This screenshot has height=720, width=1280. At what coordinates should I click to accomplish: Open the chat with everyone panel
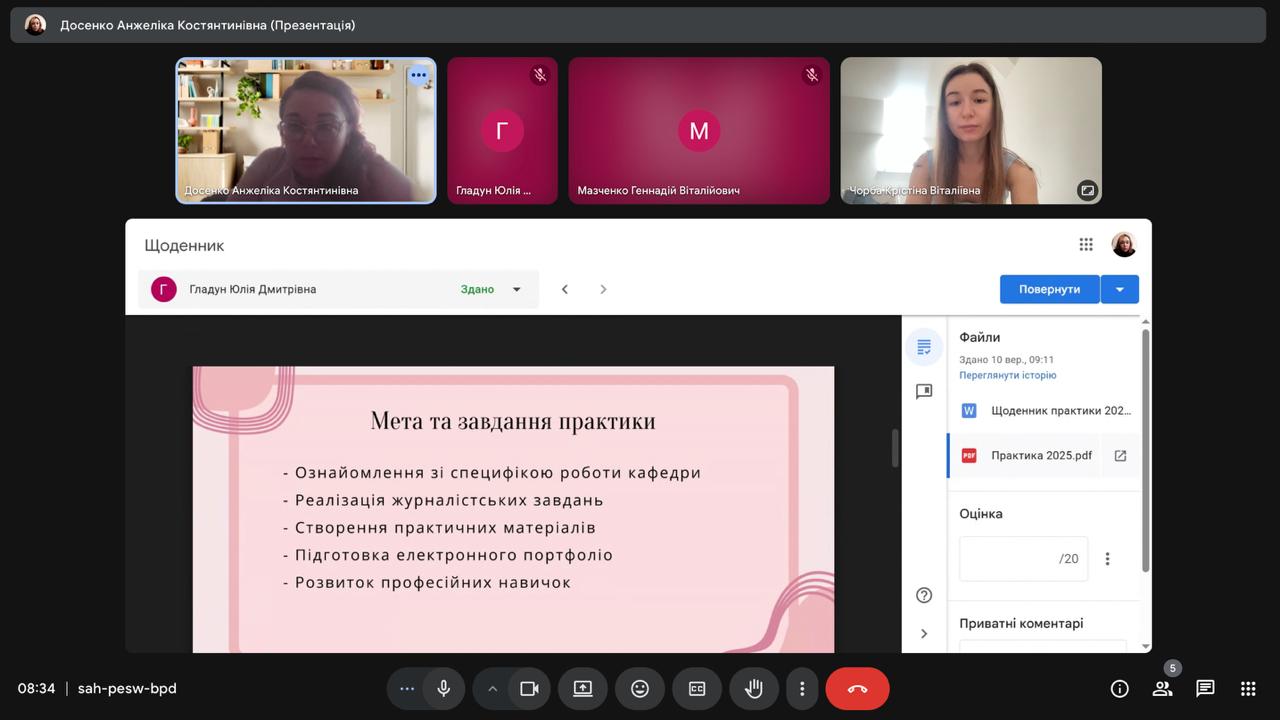point(1205,688)
